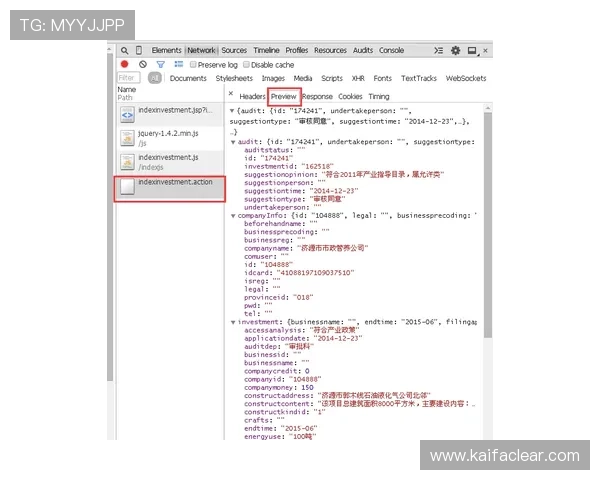Select the indexinvestment.js request row

pyautogui.click(x=170, y=162)
